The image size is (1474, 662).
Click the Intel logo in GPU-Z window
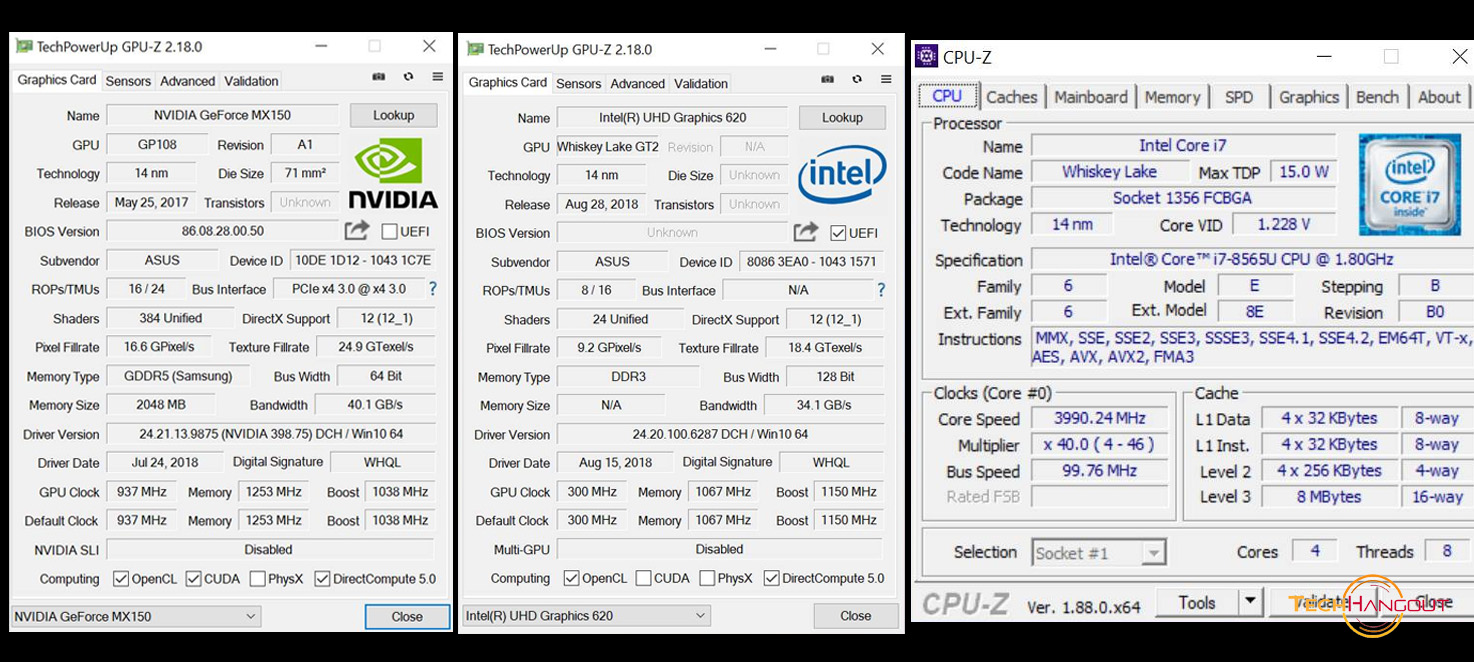click(x=842, y=176)
